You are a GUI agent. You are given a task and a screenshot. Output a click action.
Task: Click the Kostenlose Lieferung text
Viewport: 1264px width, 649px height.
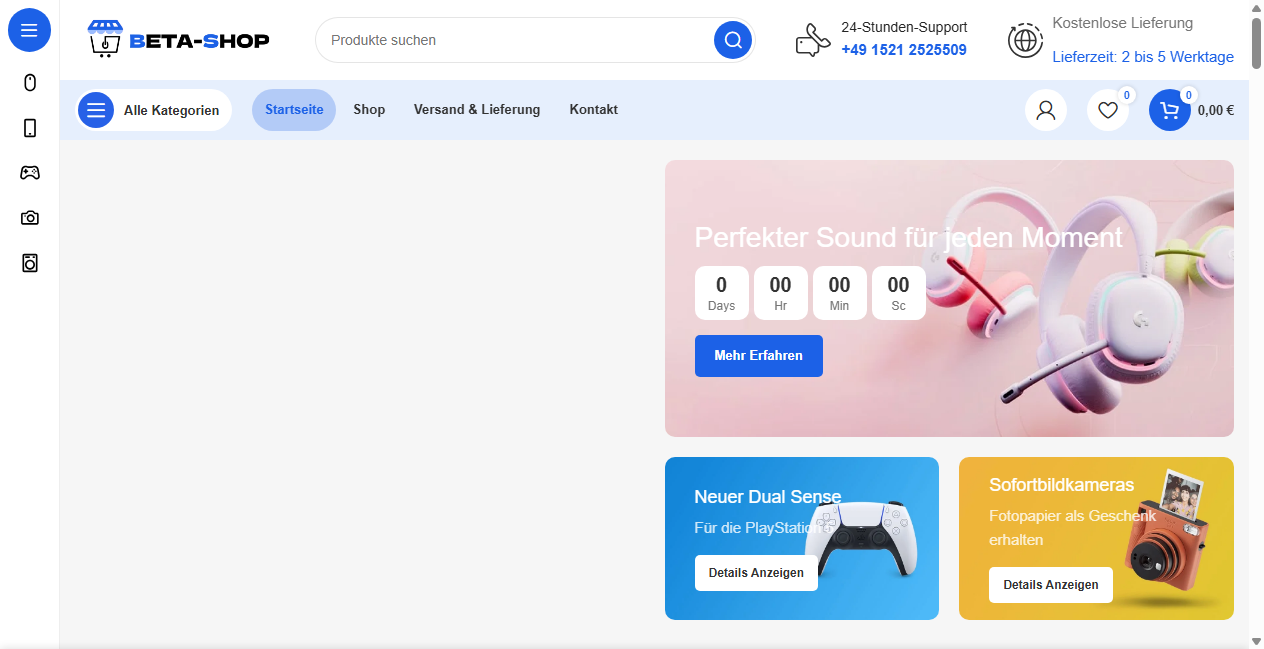tap(1123, 23)
